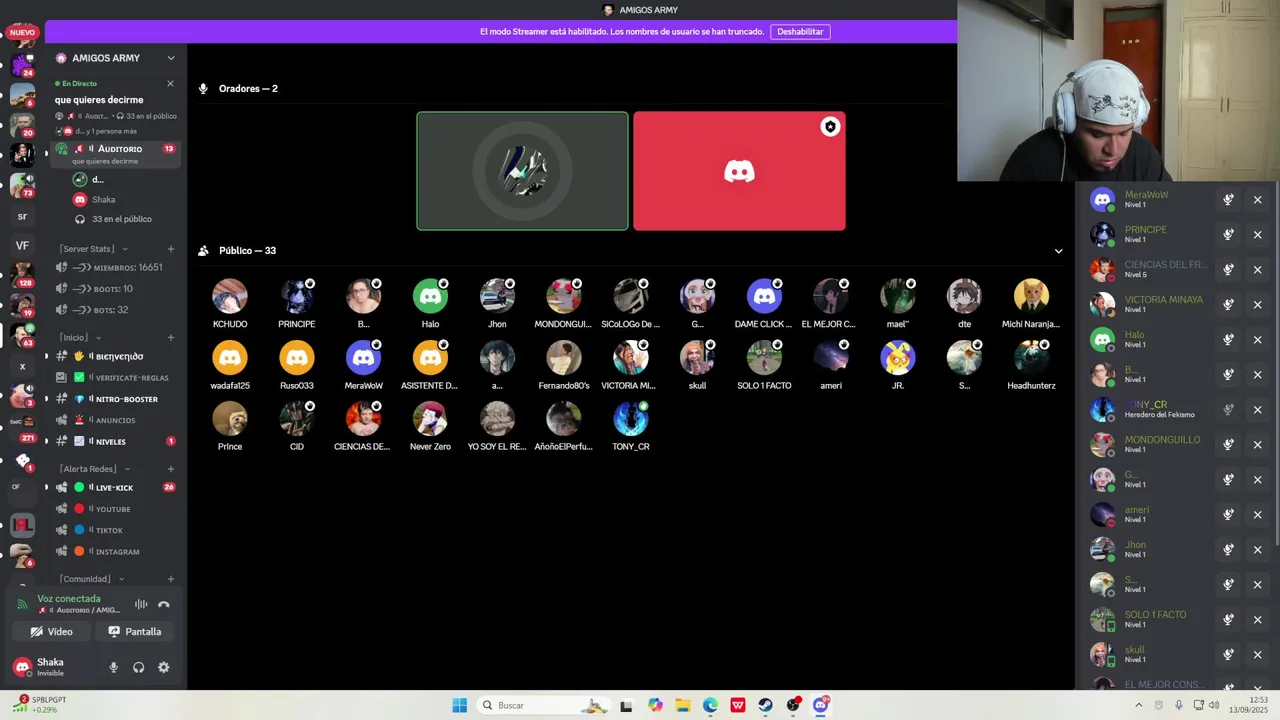Toggle headphone deafen in user panel
The width and height of the screenshot is (1280, 720).
pyautogui.click(x=138, y=667)
